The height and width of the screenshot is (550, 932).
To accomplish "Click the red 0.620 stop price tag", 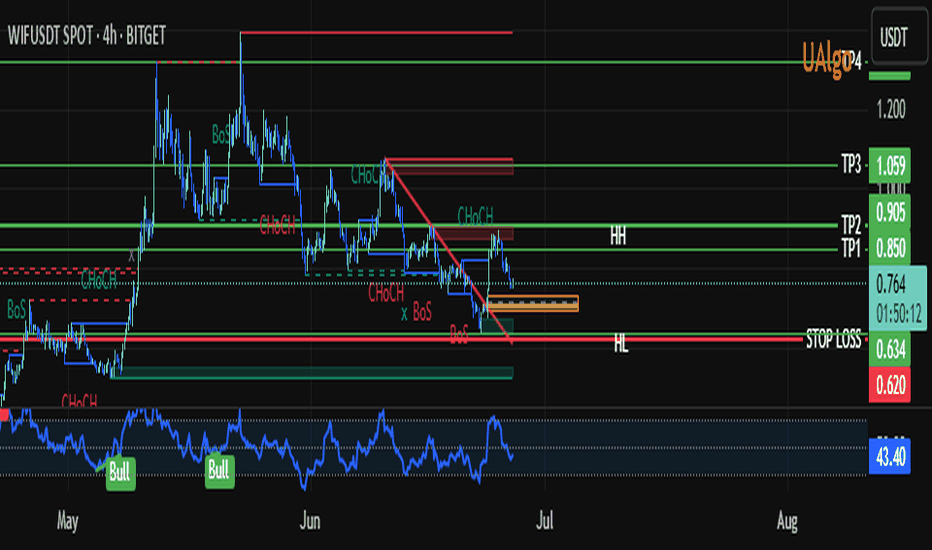I will pos(890,385).
